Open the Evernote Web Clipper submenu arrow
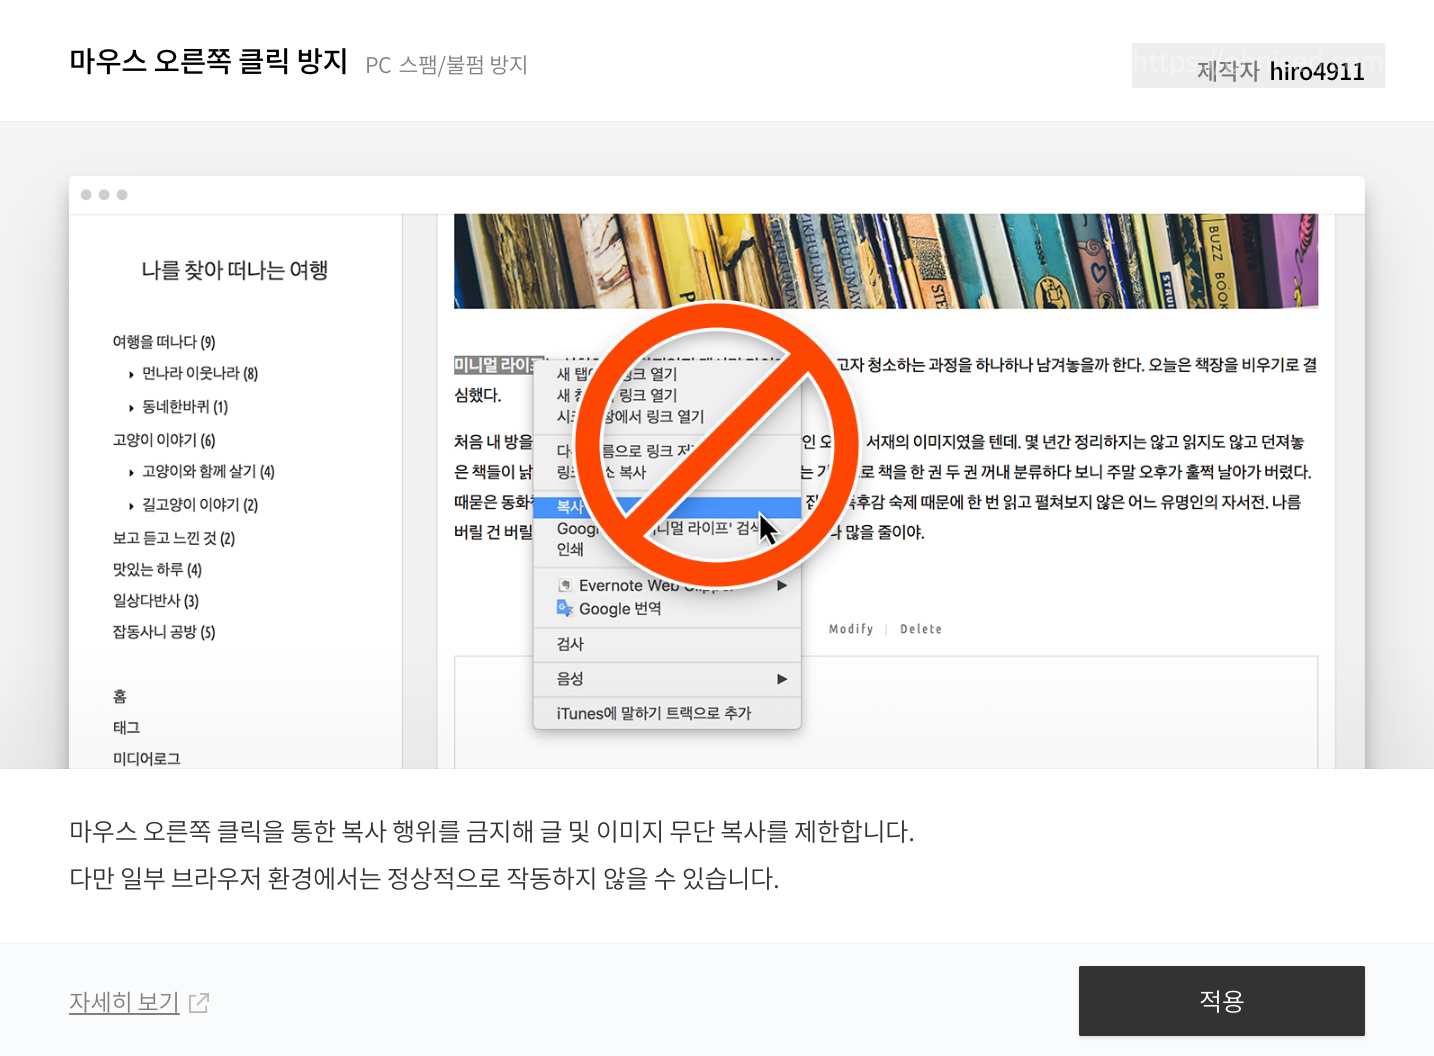 [x=782, y=585]
